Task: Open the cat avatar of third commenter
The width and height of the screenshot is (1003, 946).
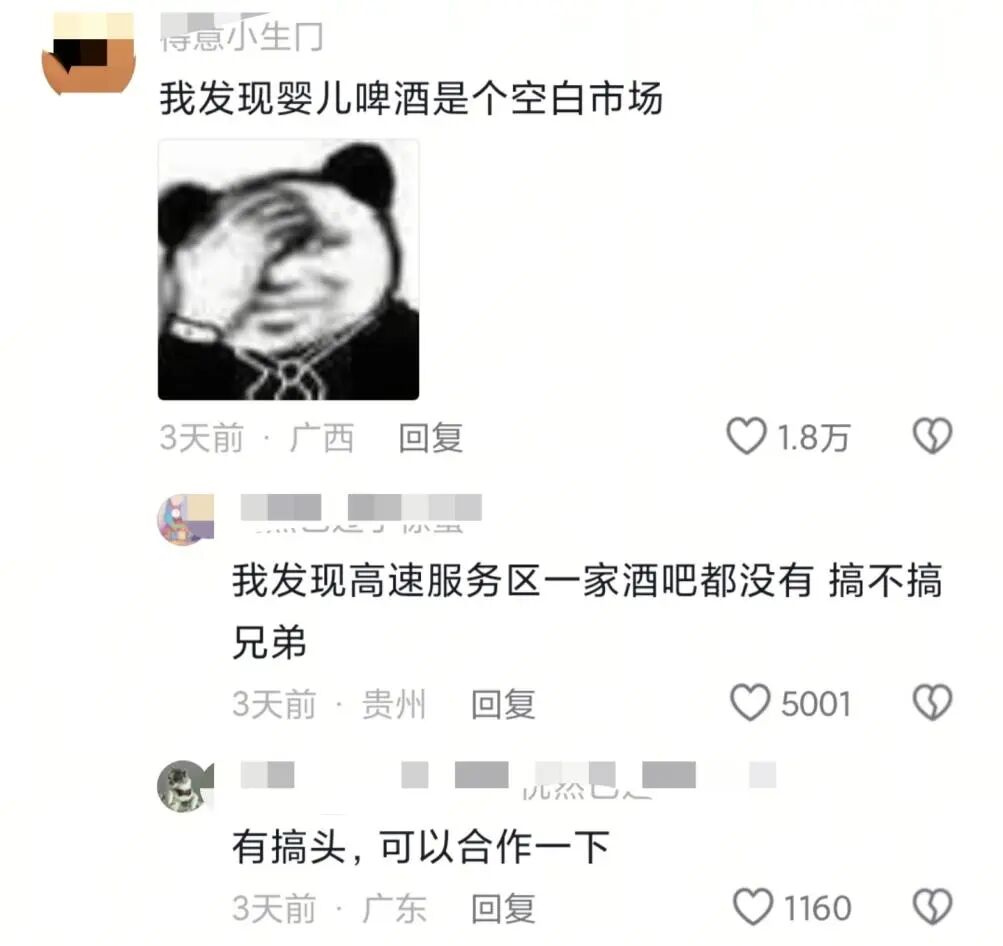Action: (x=186, y=785)
